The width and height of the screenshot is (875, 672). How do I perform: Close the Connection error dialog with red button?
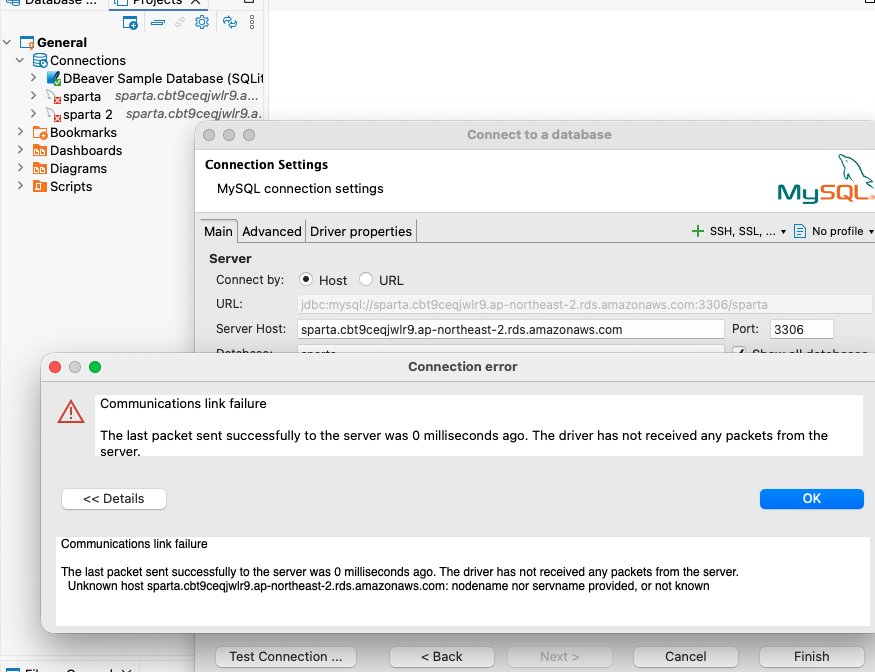(x=55, y=367)
